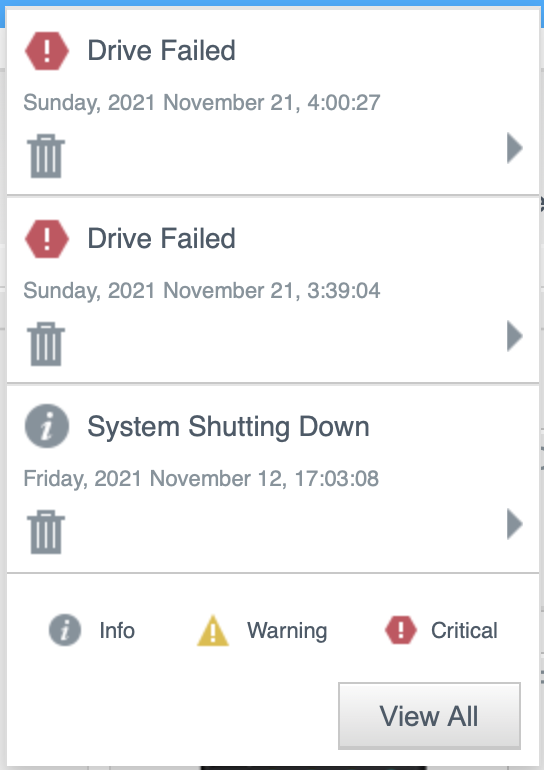Click the red critical icon on 4:00:27 alert
Screen dimensions: 544x770
tap(47, 51)
